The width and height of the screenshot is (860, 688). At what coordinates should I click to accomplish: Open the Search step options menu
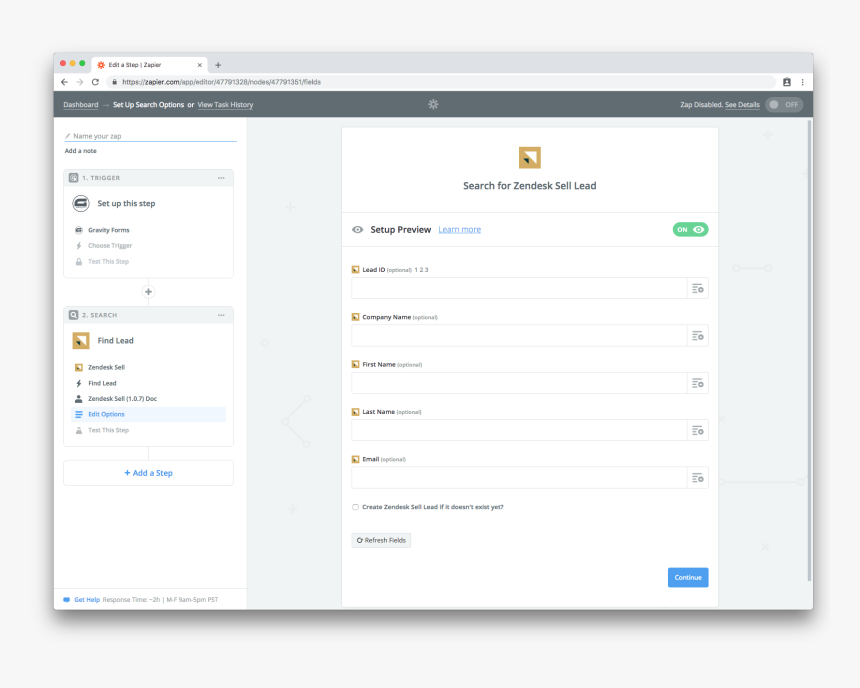[221, 315]
